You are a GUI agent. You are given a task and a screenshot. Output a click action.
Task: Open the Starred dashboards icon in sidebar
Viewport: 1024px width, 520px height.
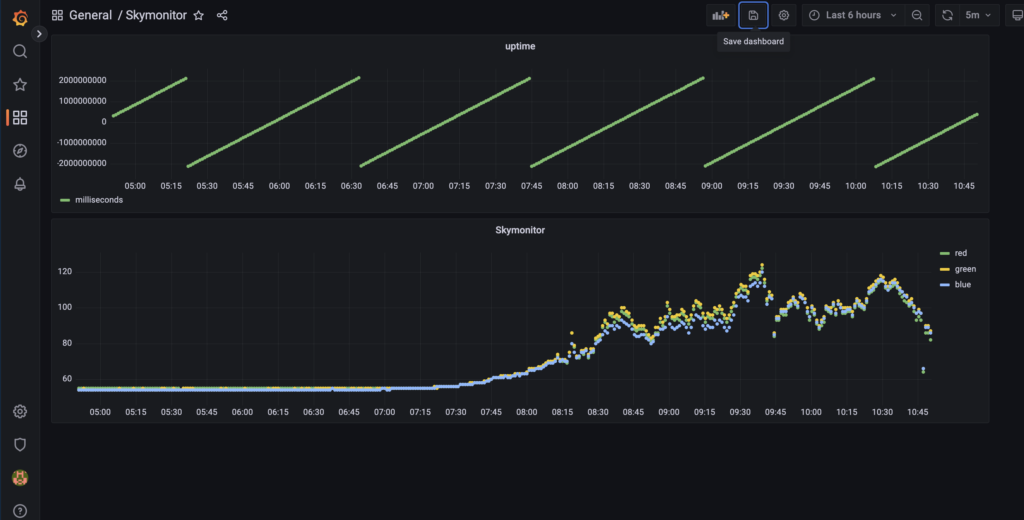click(20, 84)
